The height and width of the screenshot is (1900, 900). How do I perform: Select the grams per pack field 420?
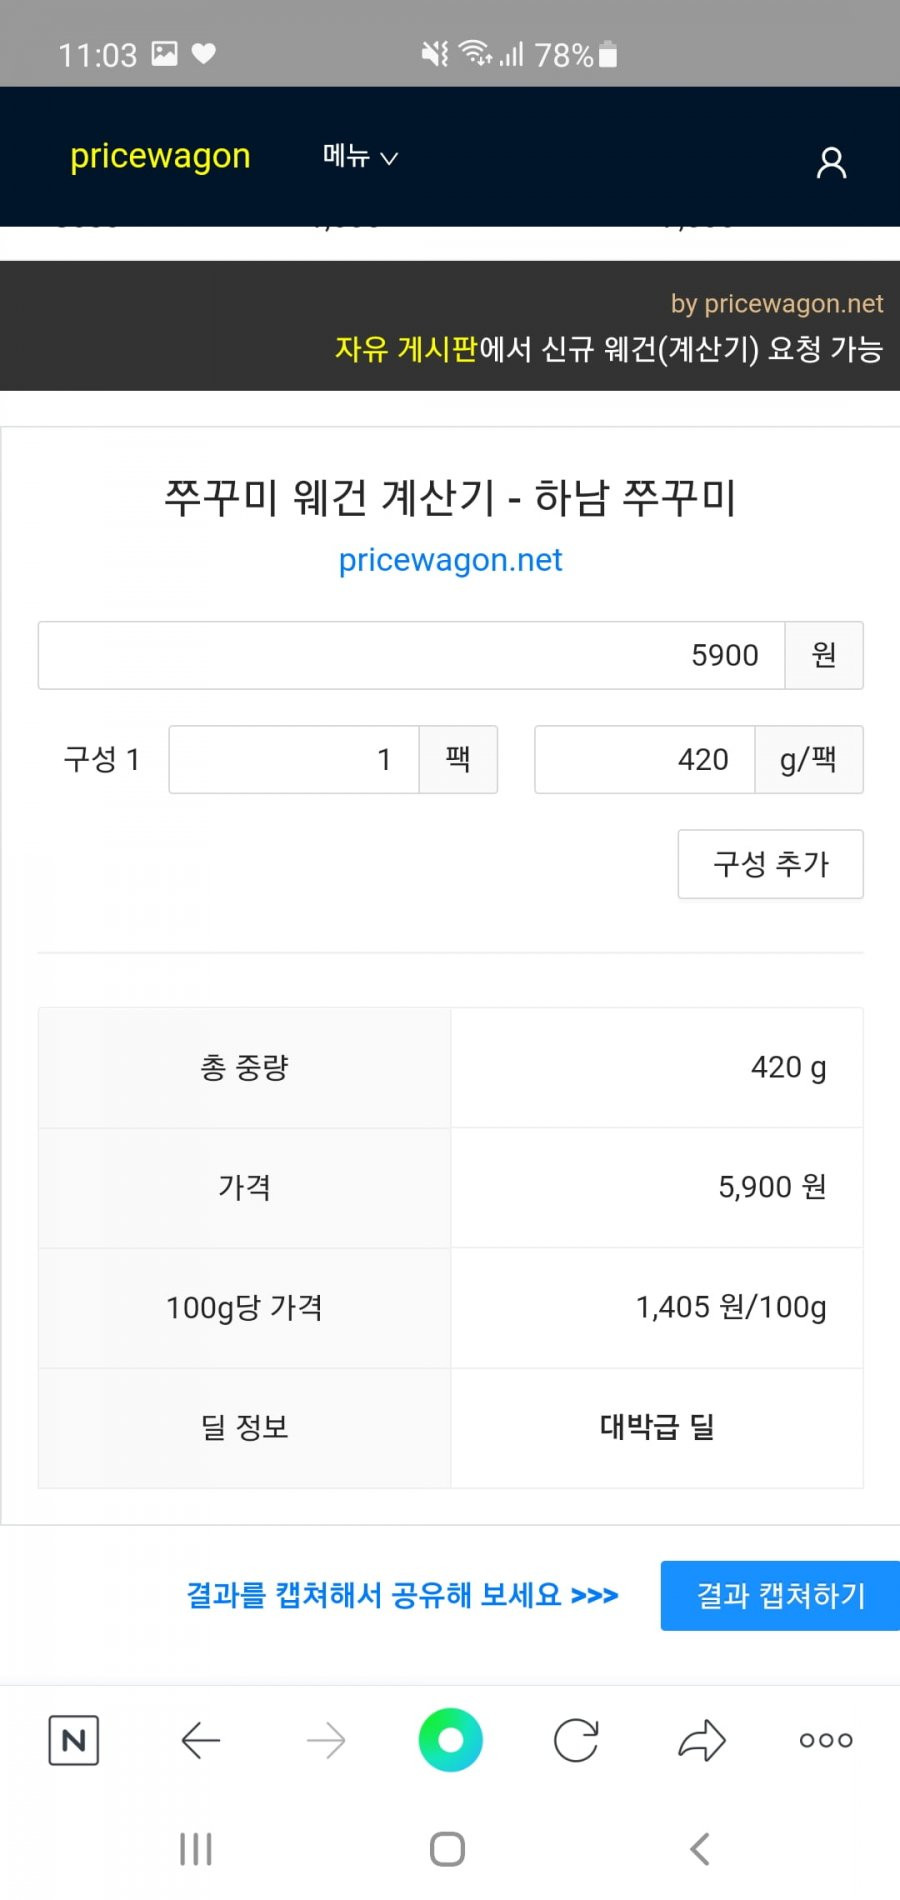(x=645, y=759)
